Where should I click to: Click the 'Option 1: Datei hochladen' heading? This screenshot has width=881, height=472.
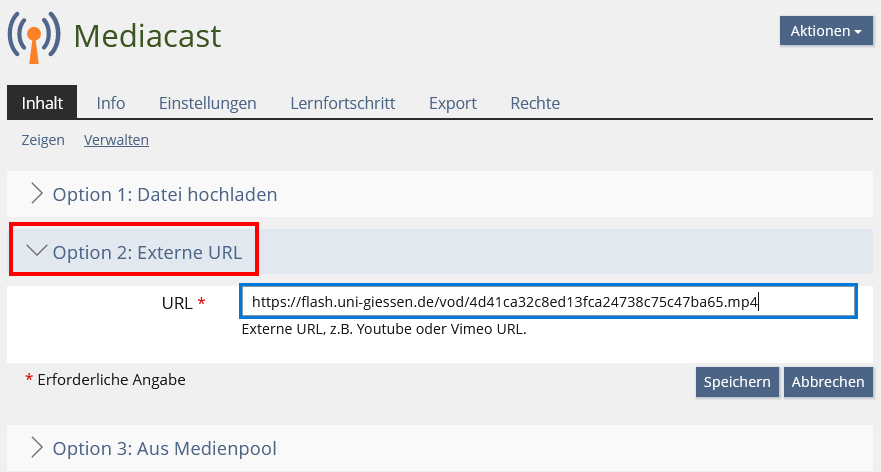165,195
